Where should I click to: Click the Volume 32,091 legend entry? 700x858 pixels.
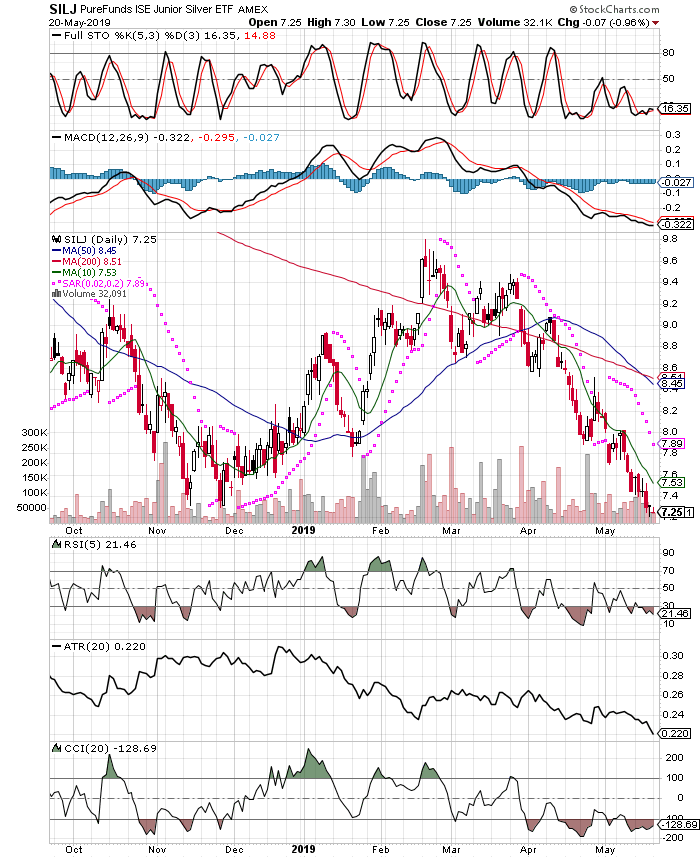pyautogui.click(x=95, y=294)
